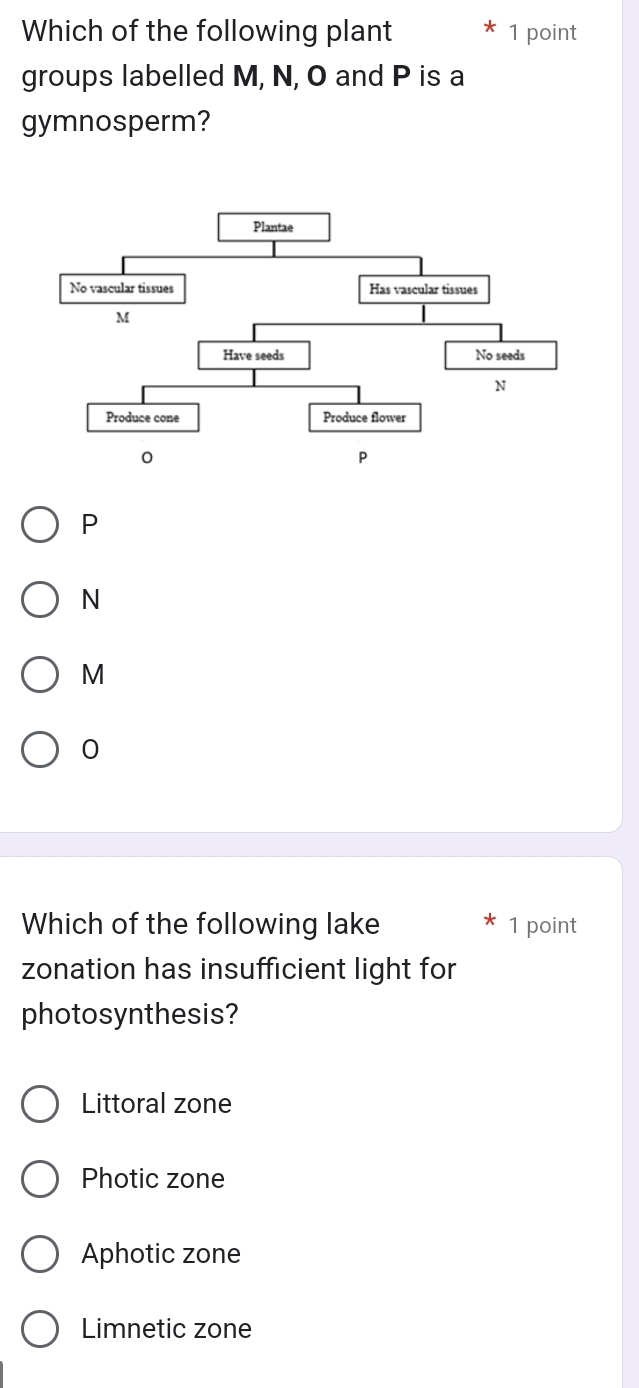639x1388 pixels.
Task: Select the N answer radio button
Action: [40, 599]
